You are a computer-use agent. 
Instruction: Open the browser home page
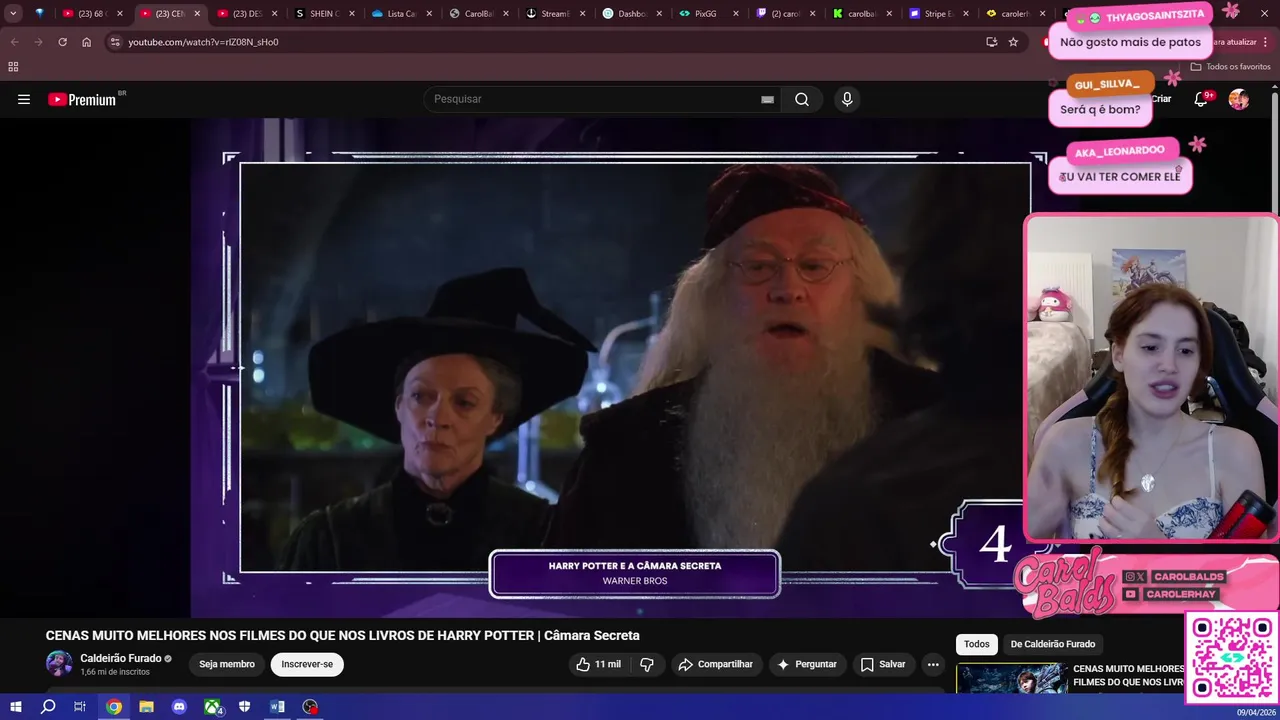pyautogui.click(x=86, y=42)
